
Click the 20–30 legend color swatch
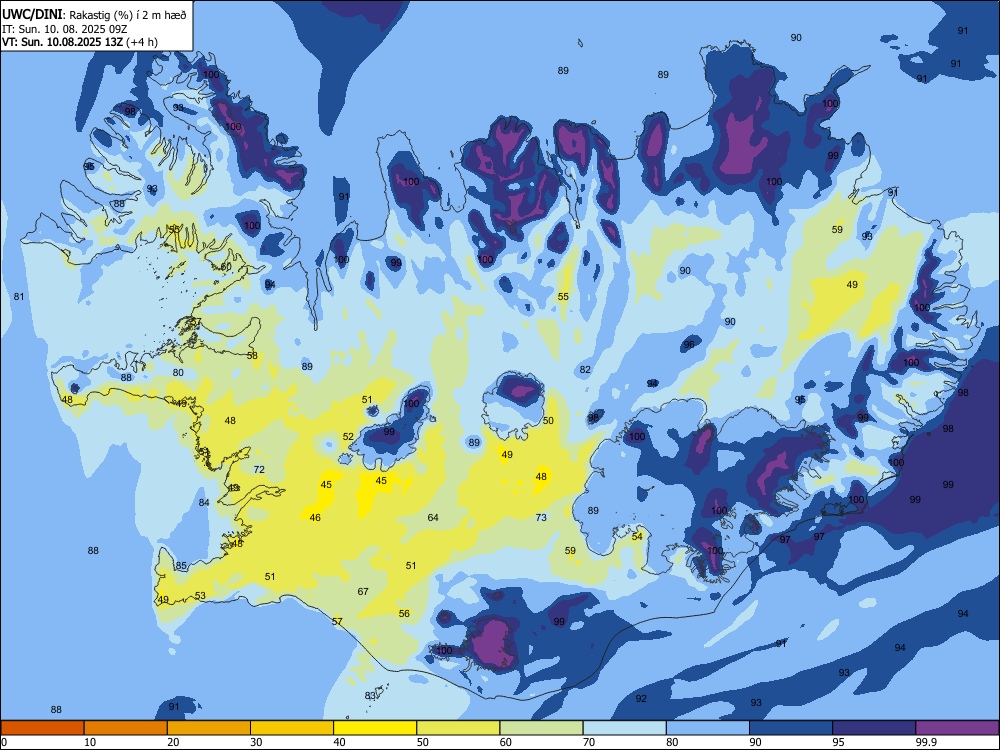pos(209,728)
